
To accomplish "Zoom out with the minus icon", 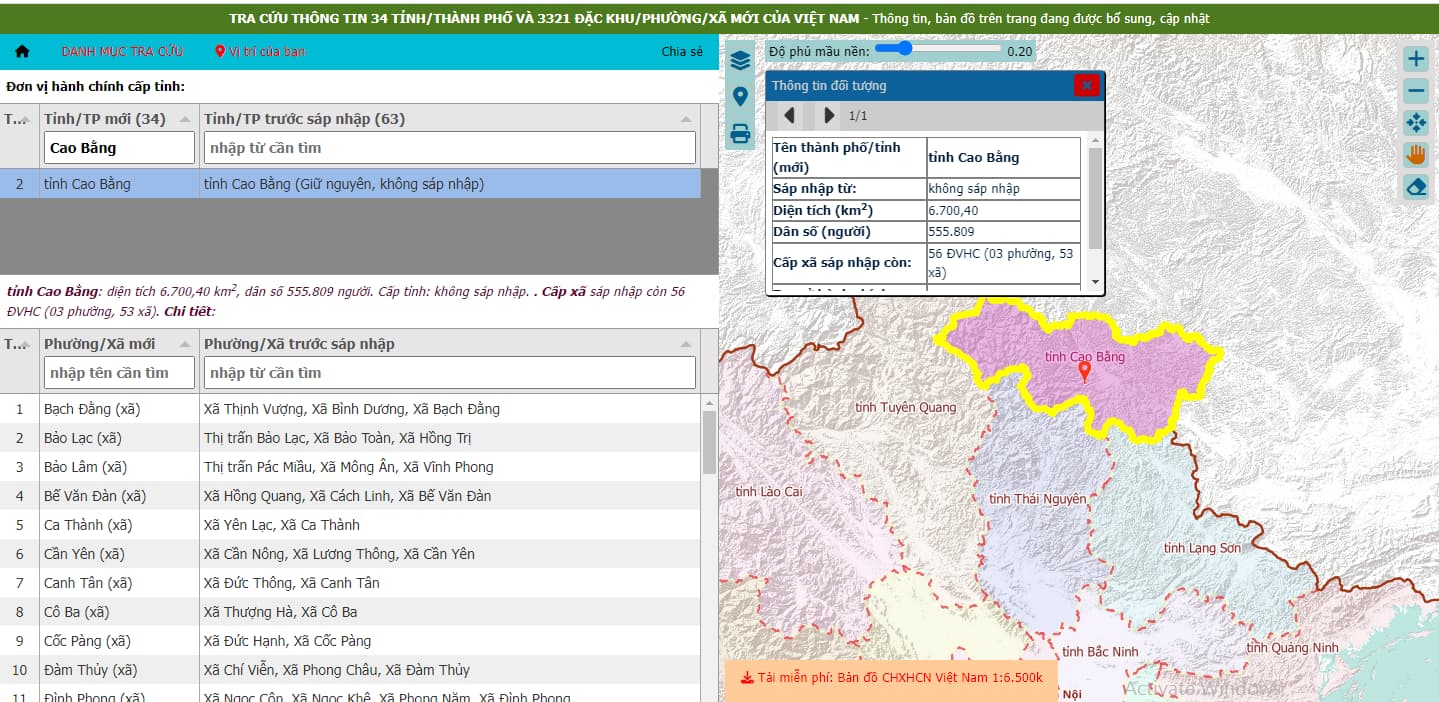I will click(x=1416, y=91).
